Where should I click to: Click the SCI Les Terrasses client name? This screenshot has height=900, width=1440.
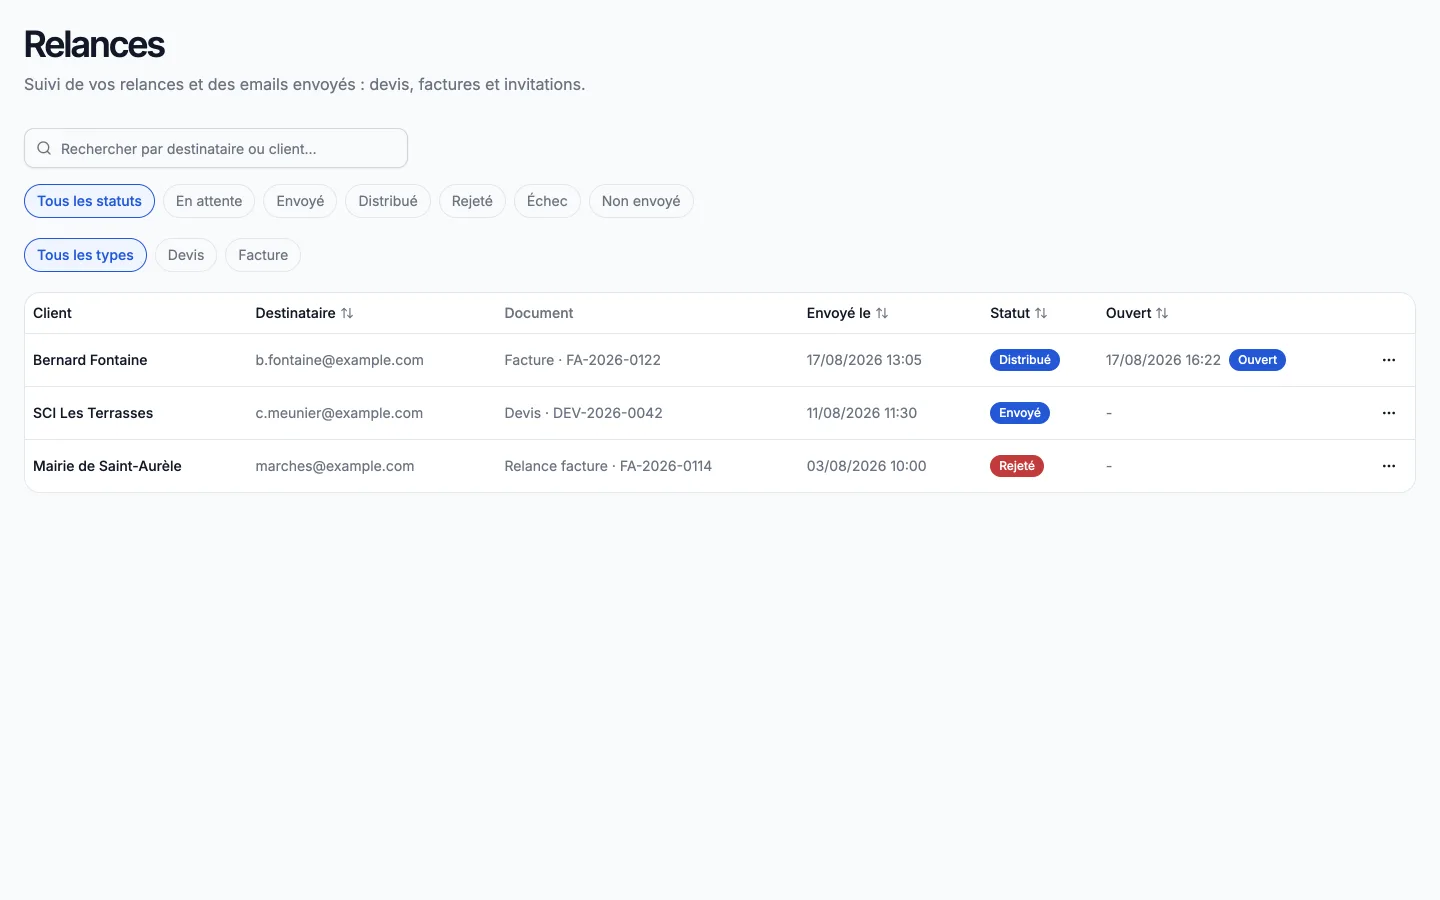(93, 413)
